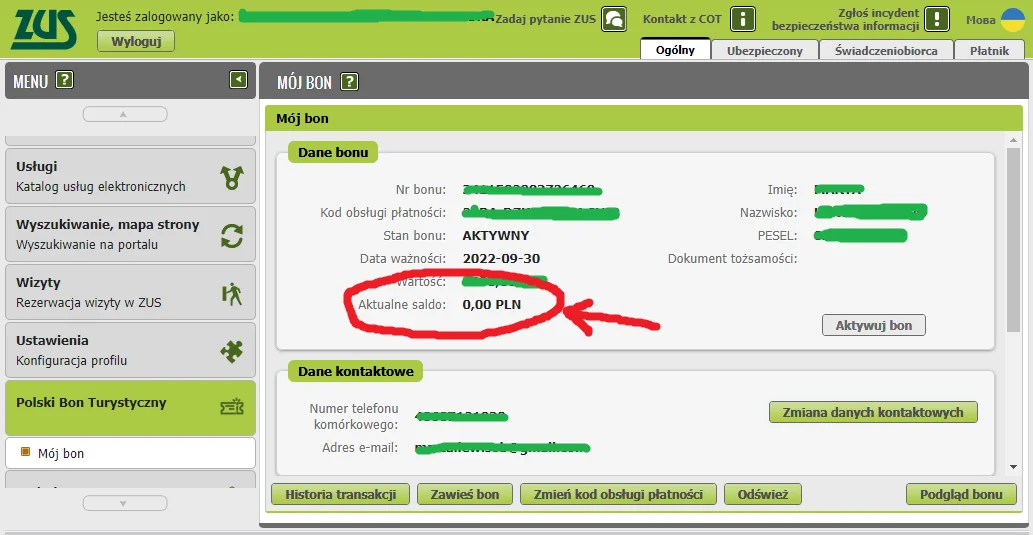Open the MENU help question-mark icon
Screen dimensions: 1033x535
64,80
